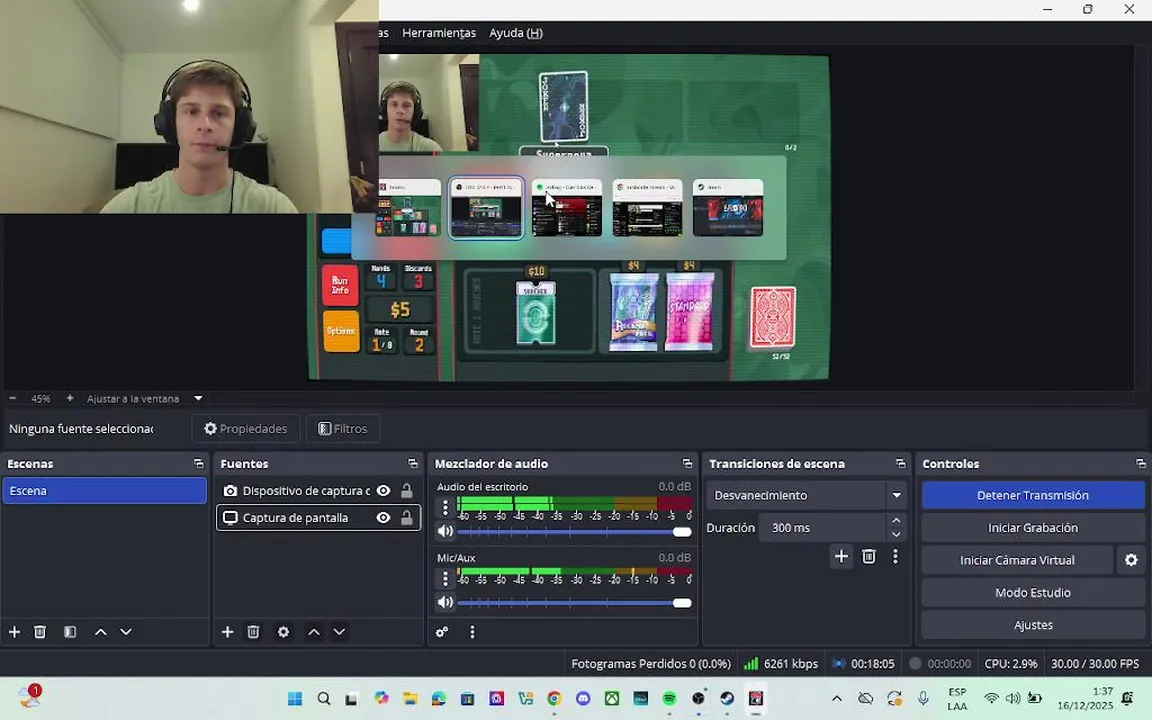1152x720 pixels.
Task: Open audio mixer three-dot menu at bottom
Action: tap(472, 632)
